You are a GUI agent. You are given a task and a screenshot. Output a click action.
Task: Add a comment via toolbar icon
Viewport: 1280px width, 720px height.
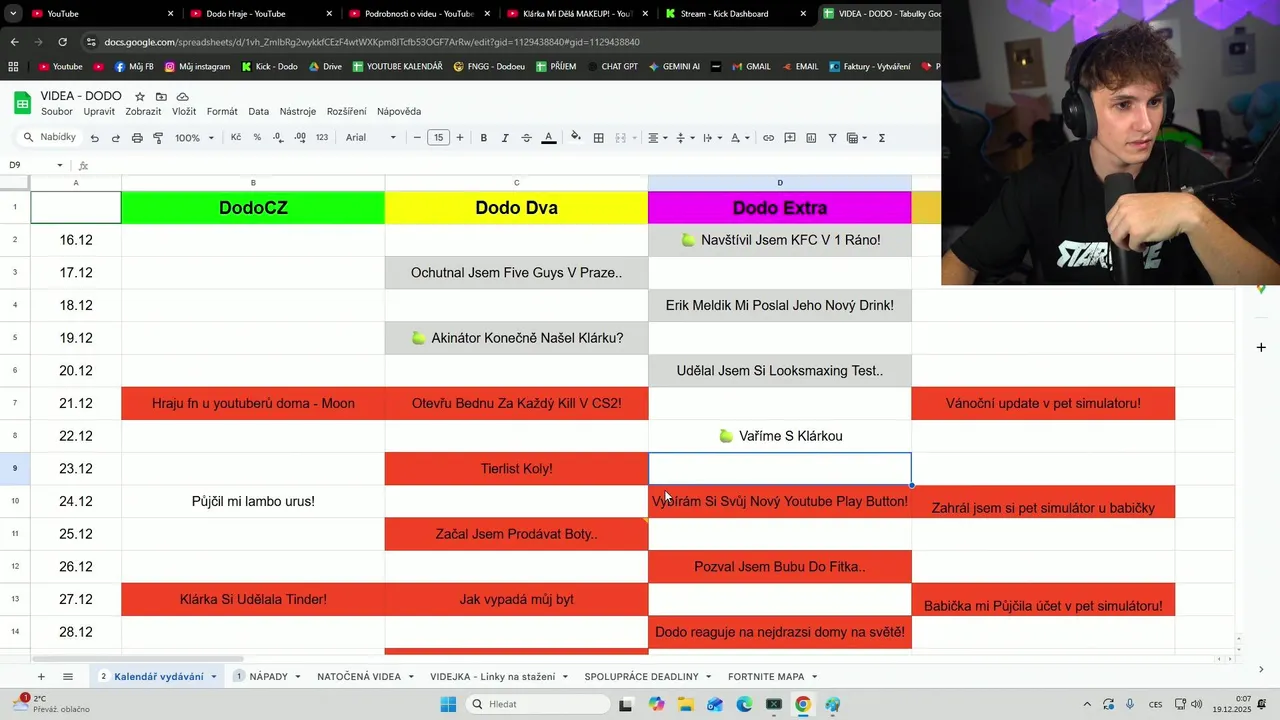[x=790, y=138]
